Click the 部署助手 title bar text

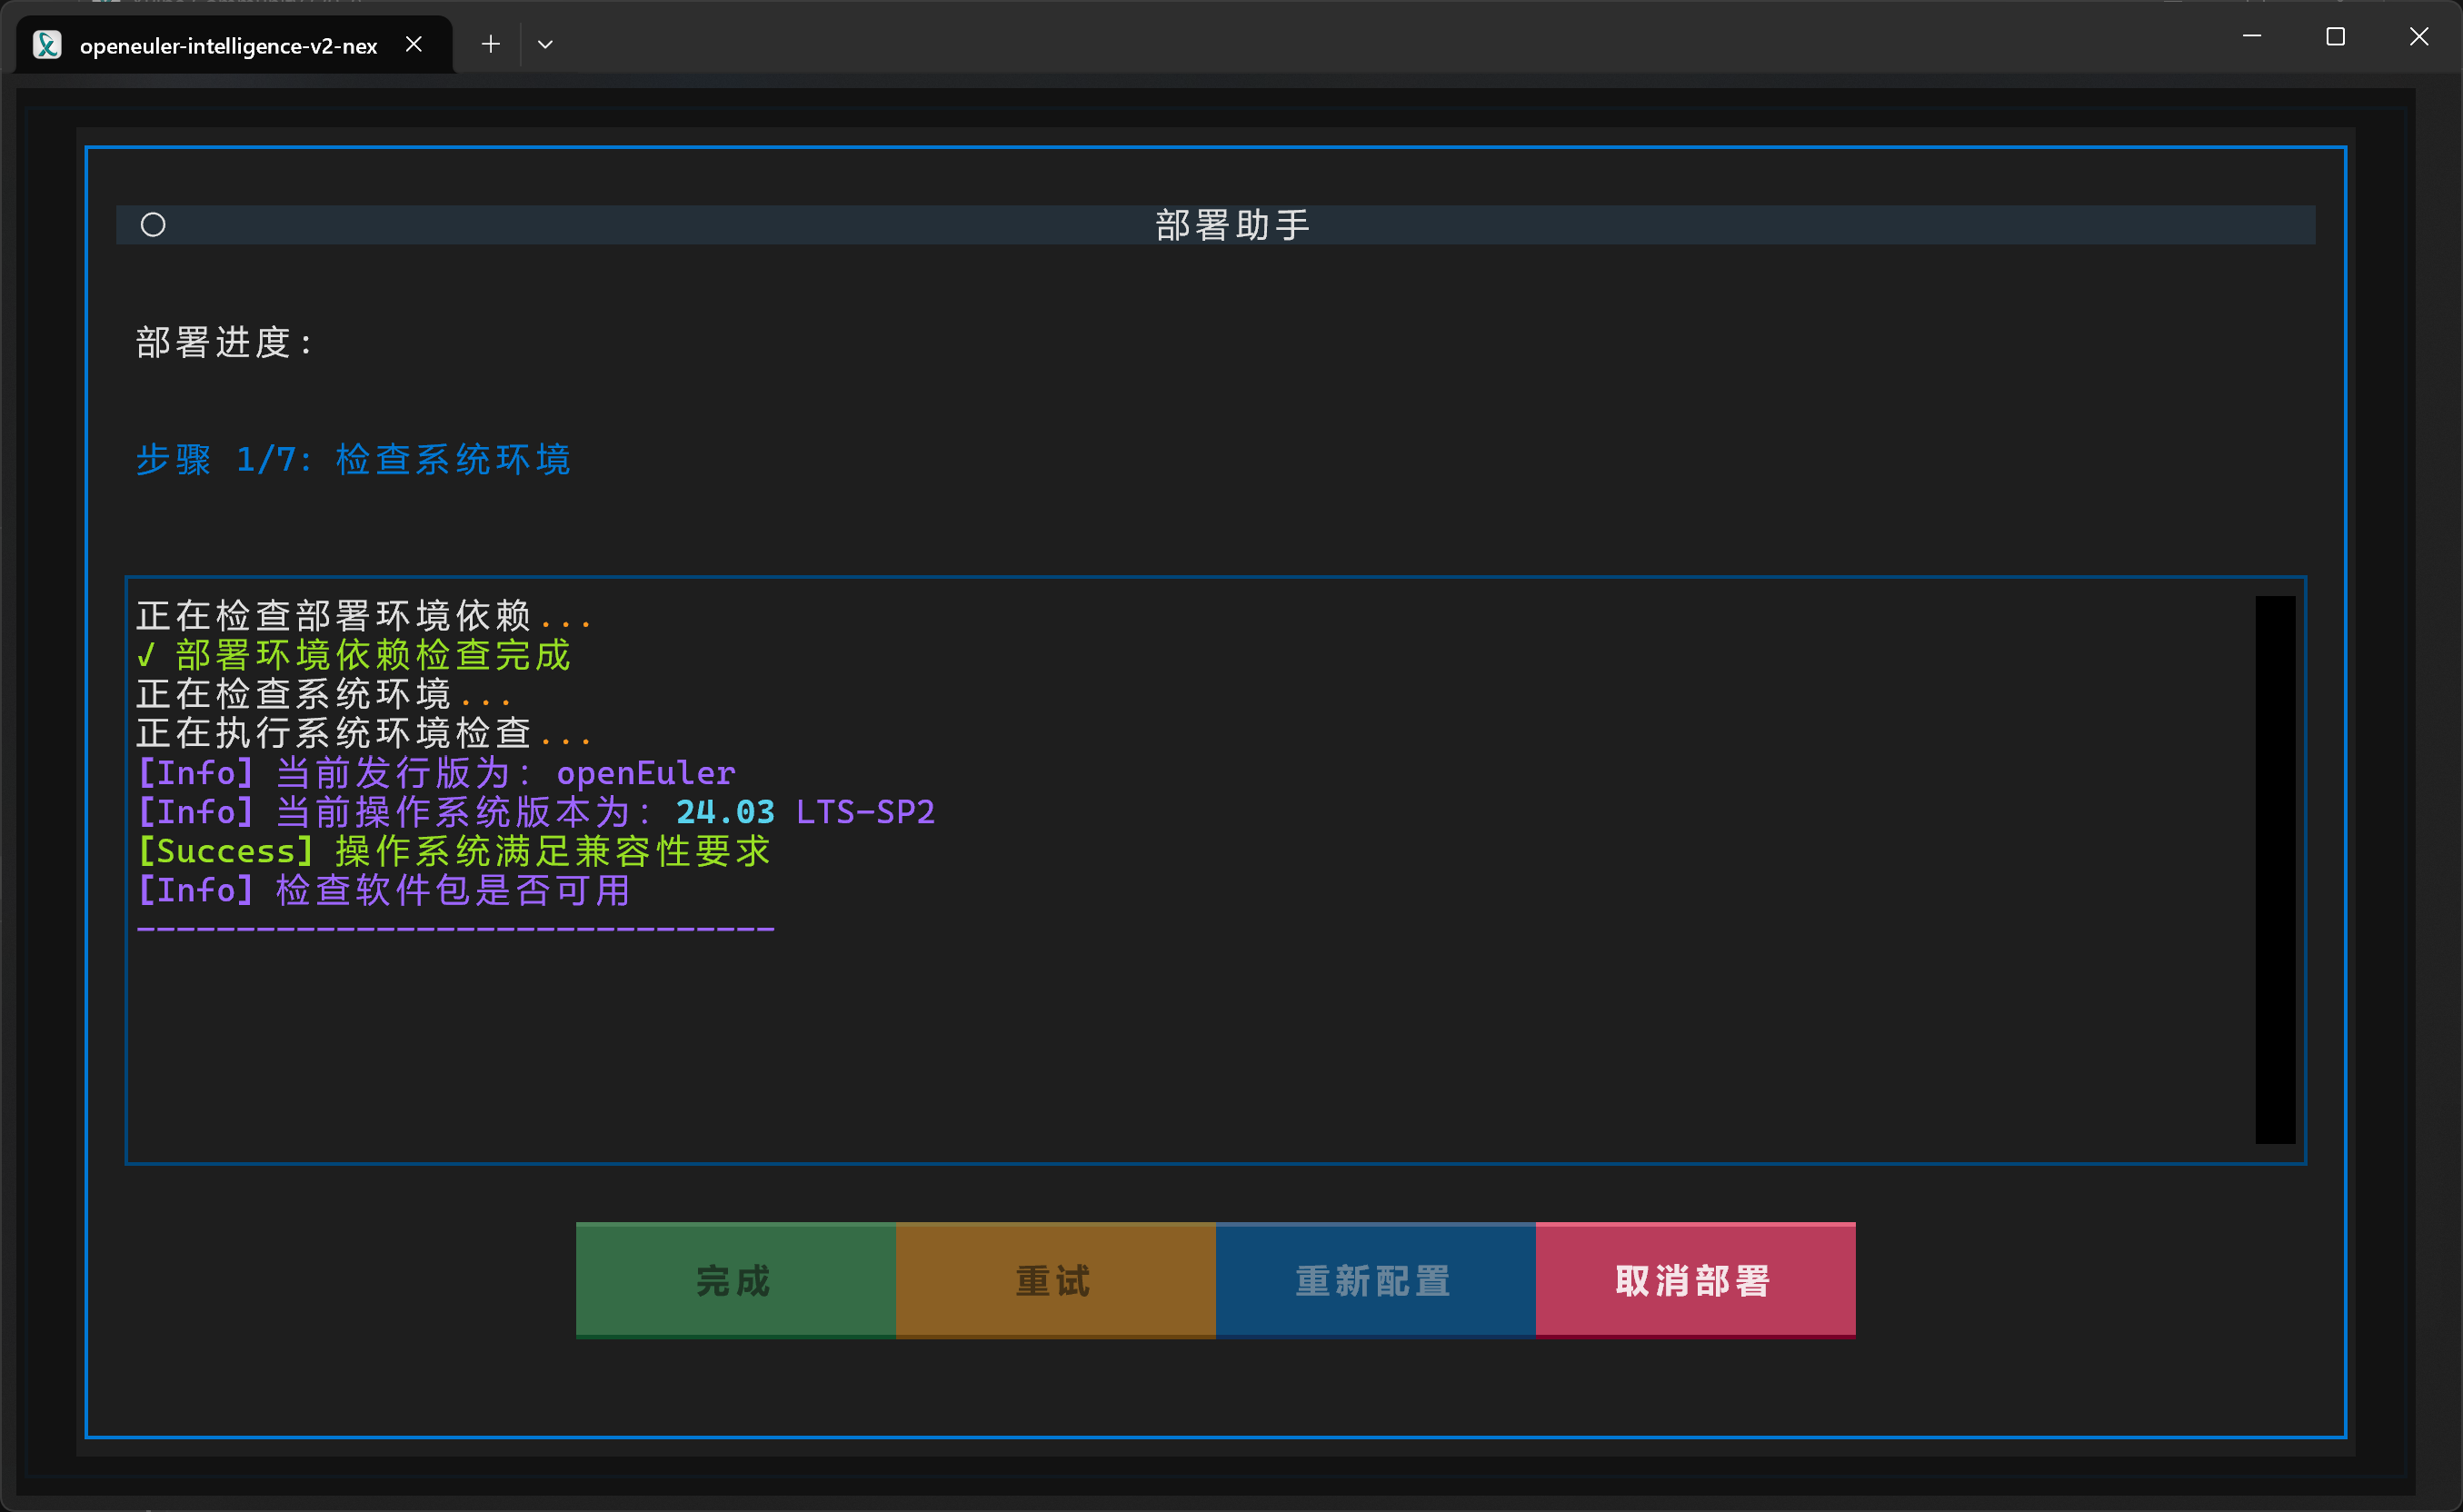[x=1232, y=225]
